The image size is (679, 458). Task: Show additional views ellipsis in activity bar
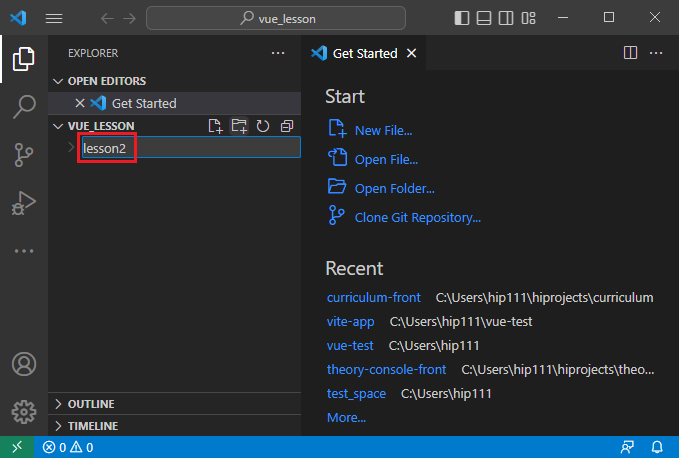[24, 251]
